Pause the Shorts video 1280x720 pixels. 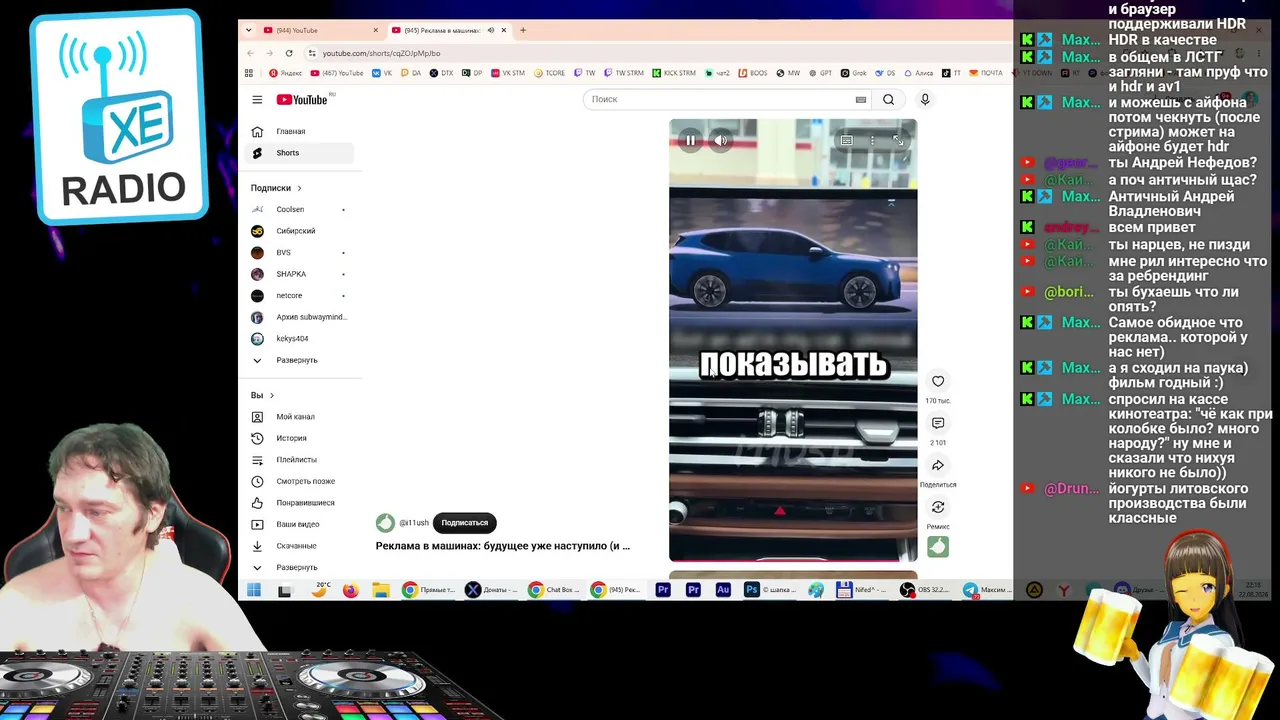[x=690, y=141]
